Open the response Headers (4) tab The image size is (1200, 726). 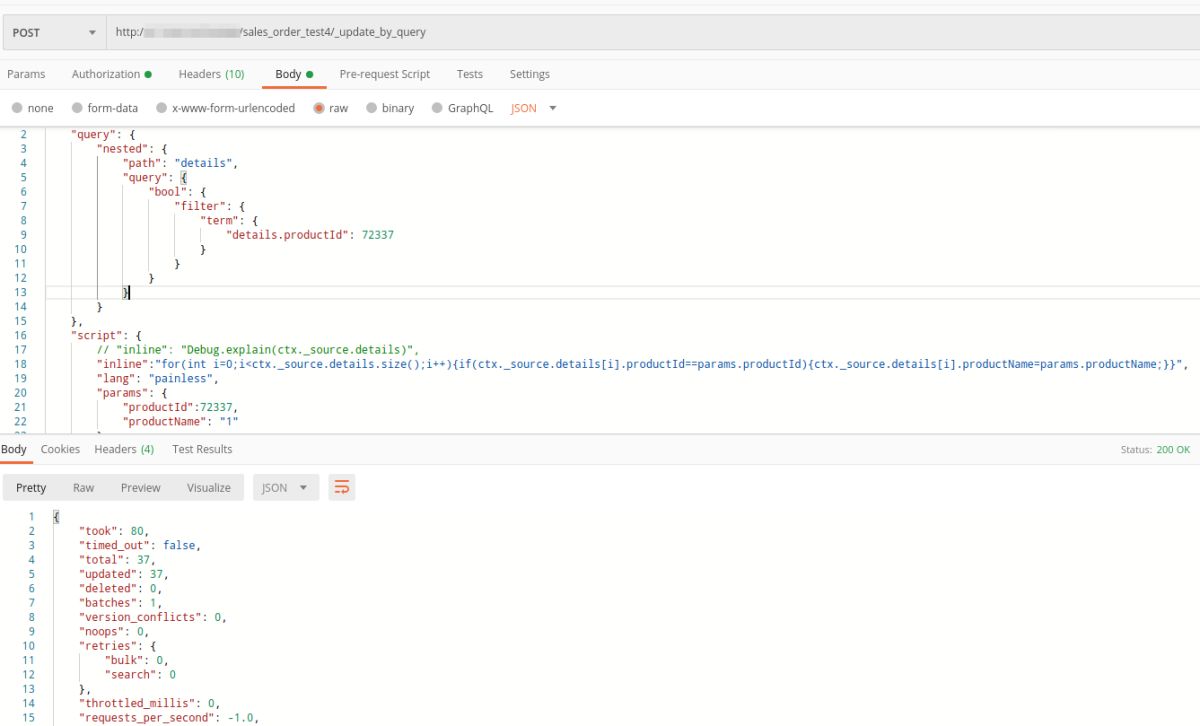124,450
